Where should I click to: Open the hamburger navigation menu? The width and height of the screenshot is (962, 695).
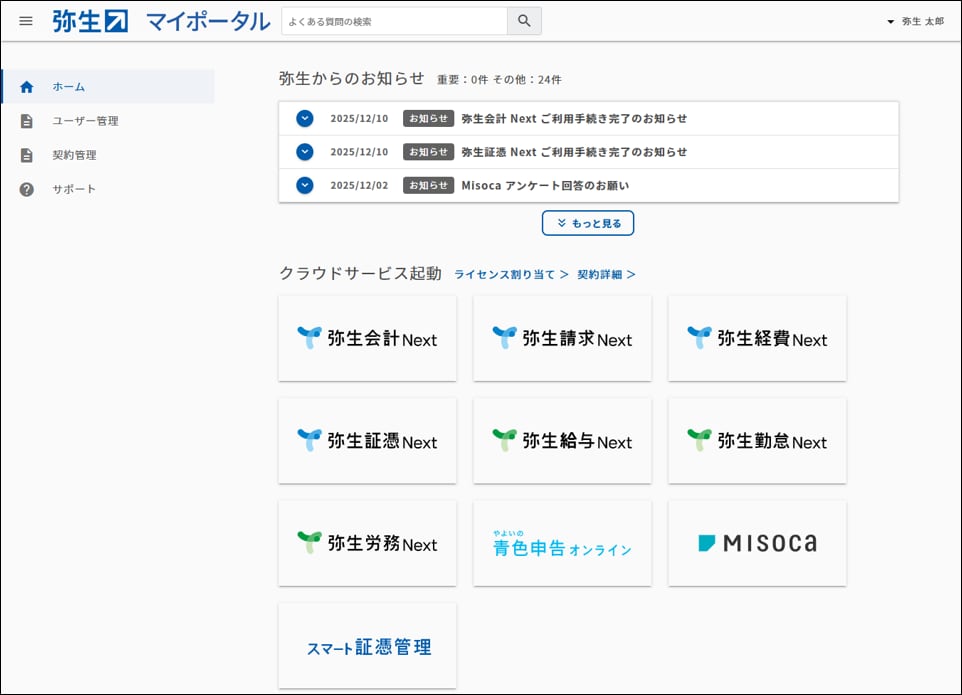(26, 21)
